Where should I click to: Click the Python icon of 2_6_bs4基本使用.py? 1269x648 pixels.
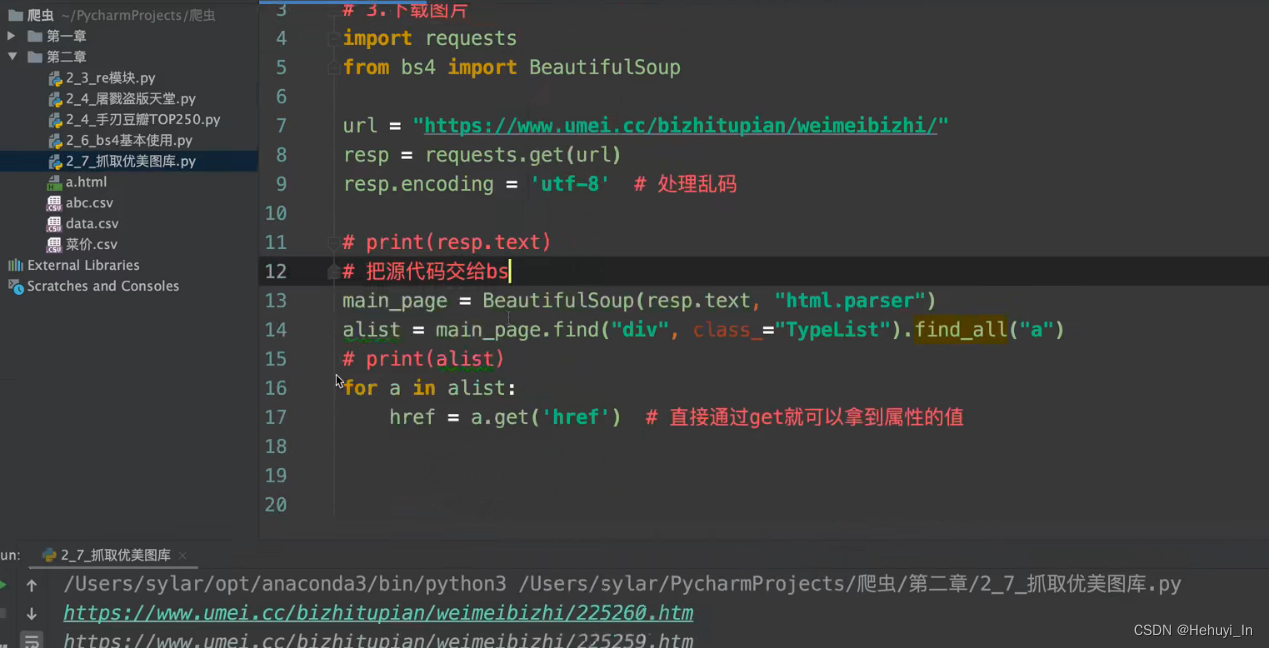[55, 141]
